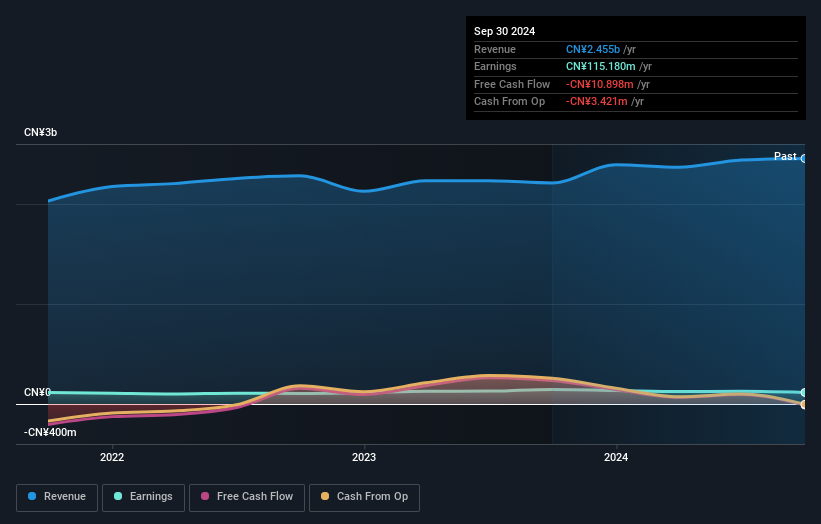The image size is (821, 524).
Task: Click the CN¥2.455b revenue value
Action: pyautogui.click(x=593, y=49)
